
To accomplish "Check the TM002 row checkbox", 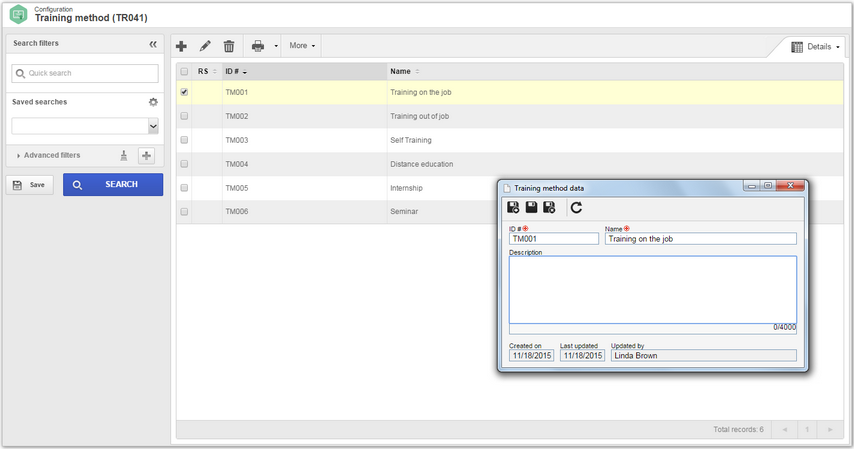I will click(184, 116).
